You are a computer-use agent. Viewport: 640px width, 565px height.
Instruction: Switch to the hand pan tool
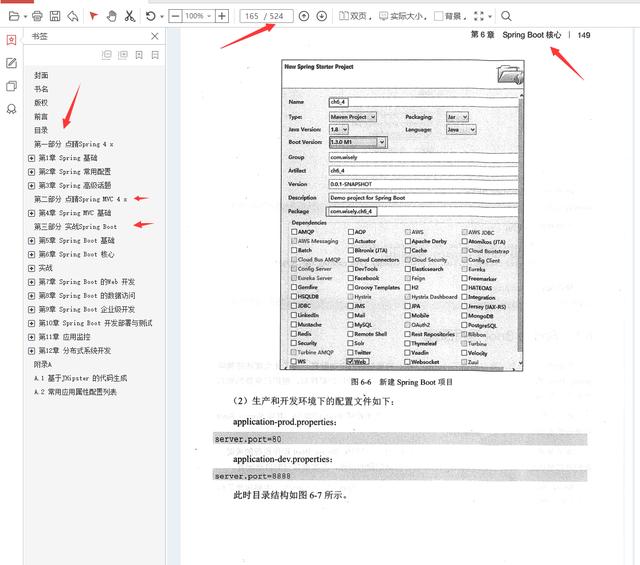pyautogui.click(x=111, y=16)
